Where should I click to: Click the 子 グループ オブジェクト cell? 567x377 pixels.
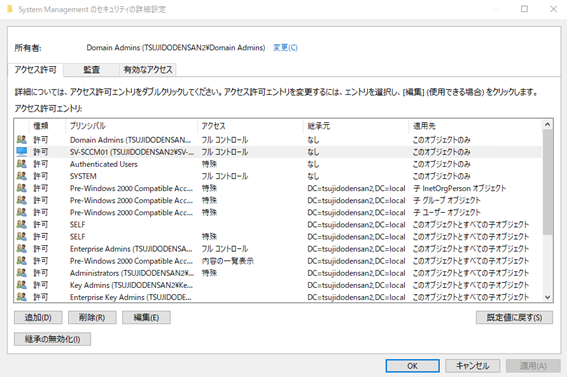(x=447, y=201)
